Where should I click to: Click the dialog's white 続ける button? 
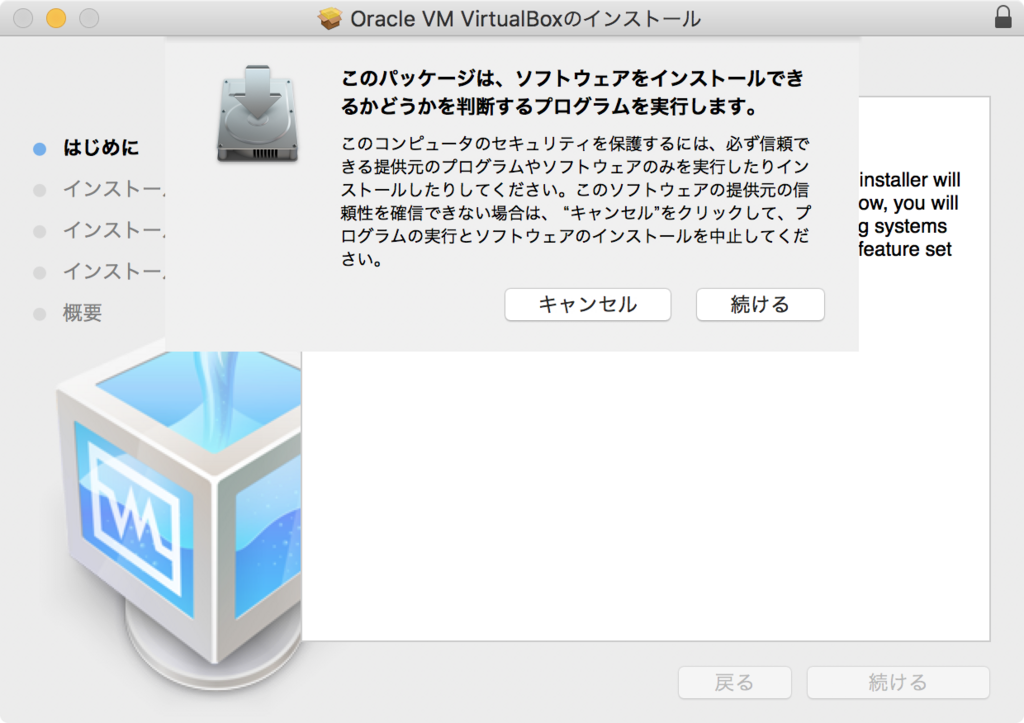tap(760, 304)
